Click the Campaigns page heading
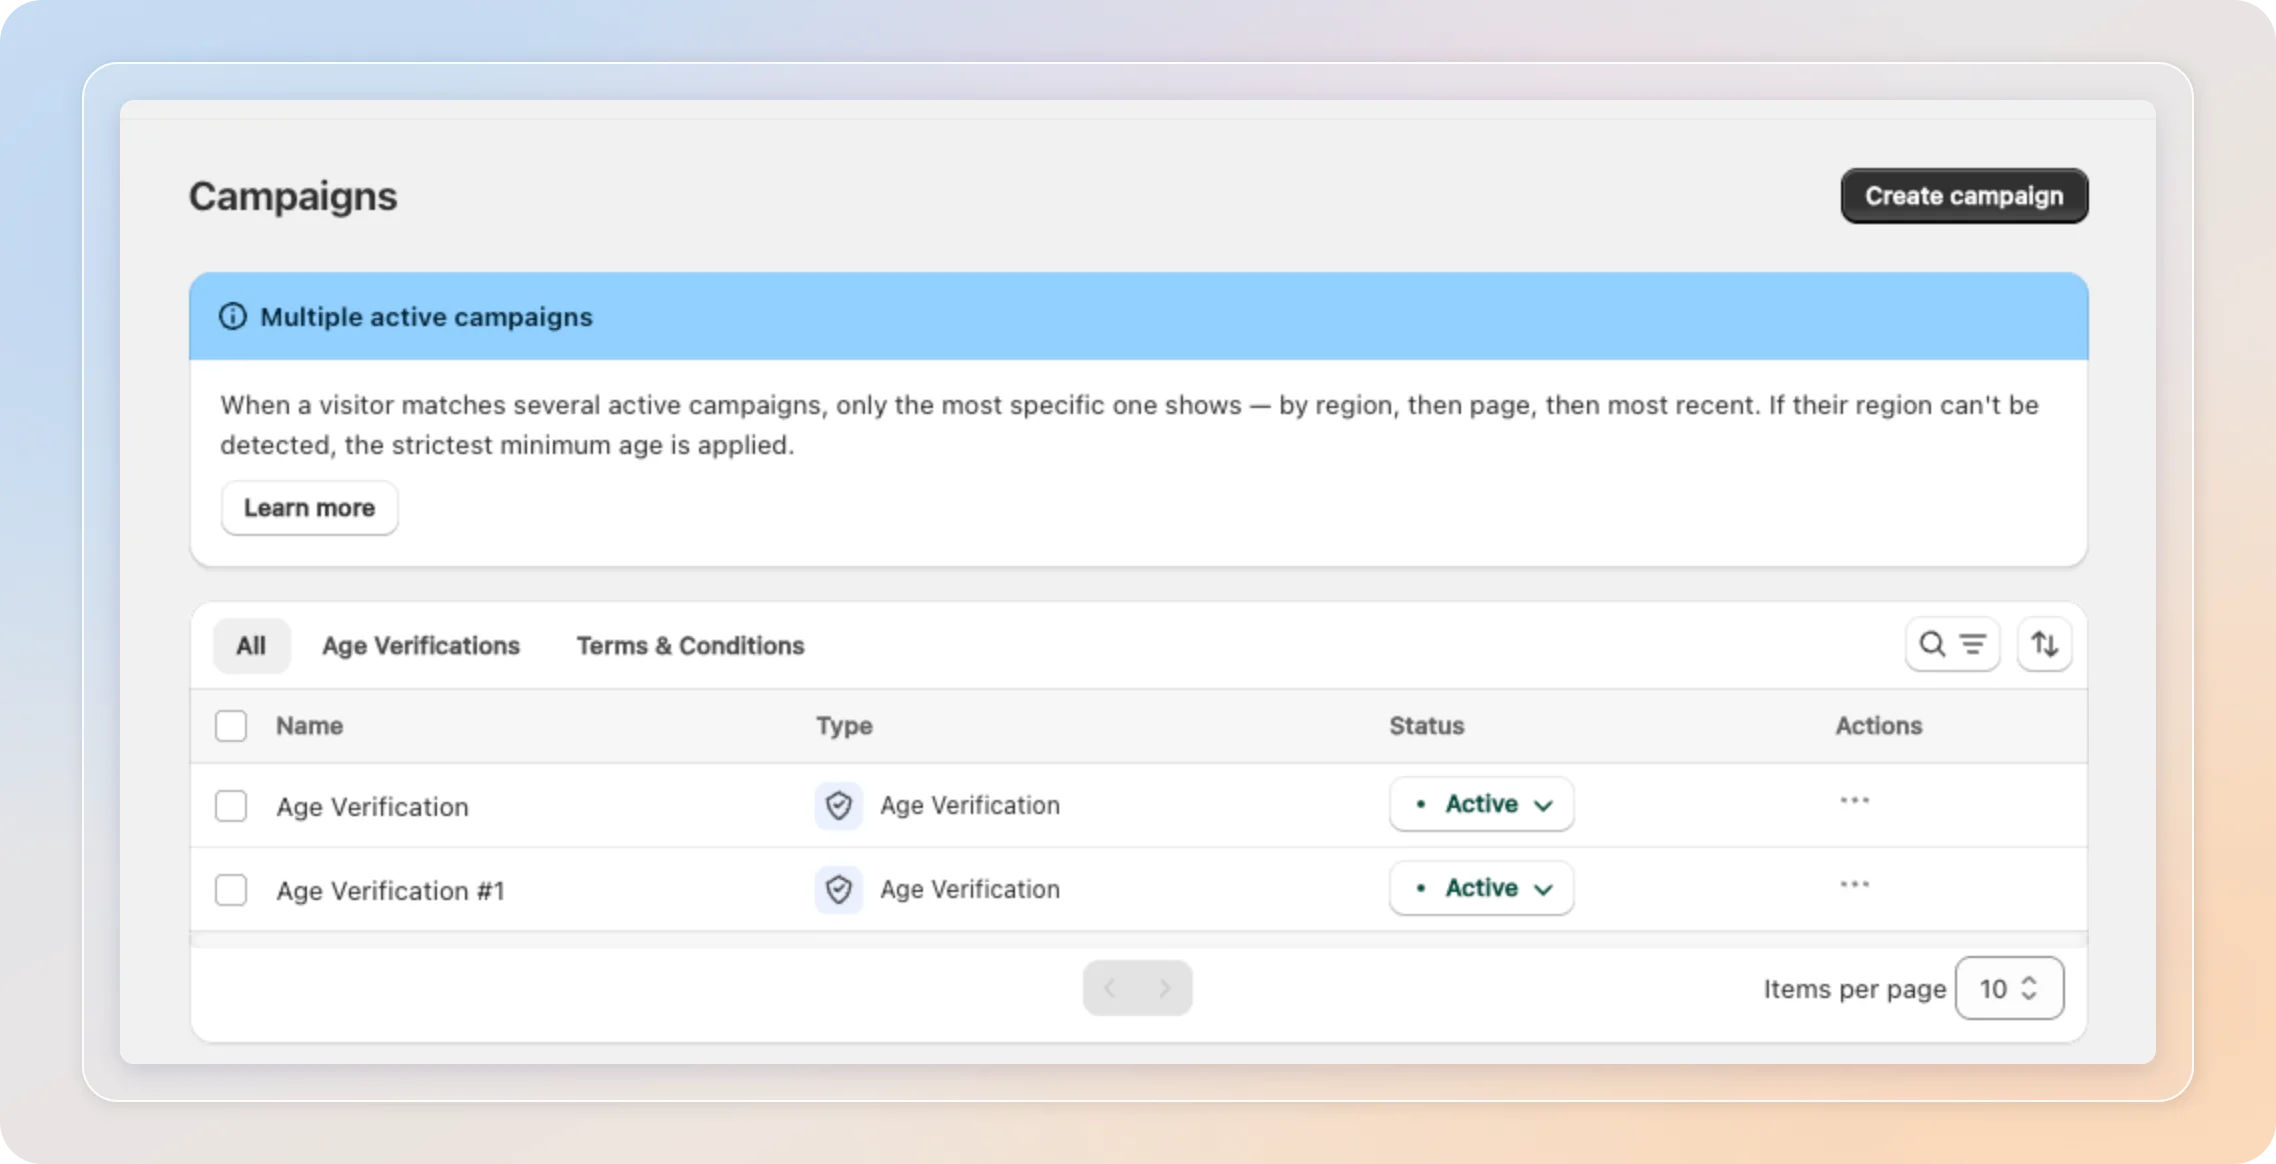Image resolution: width=2276 pixels, height=1164 pixels. [x=293, y=196]
